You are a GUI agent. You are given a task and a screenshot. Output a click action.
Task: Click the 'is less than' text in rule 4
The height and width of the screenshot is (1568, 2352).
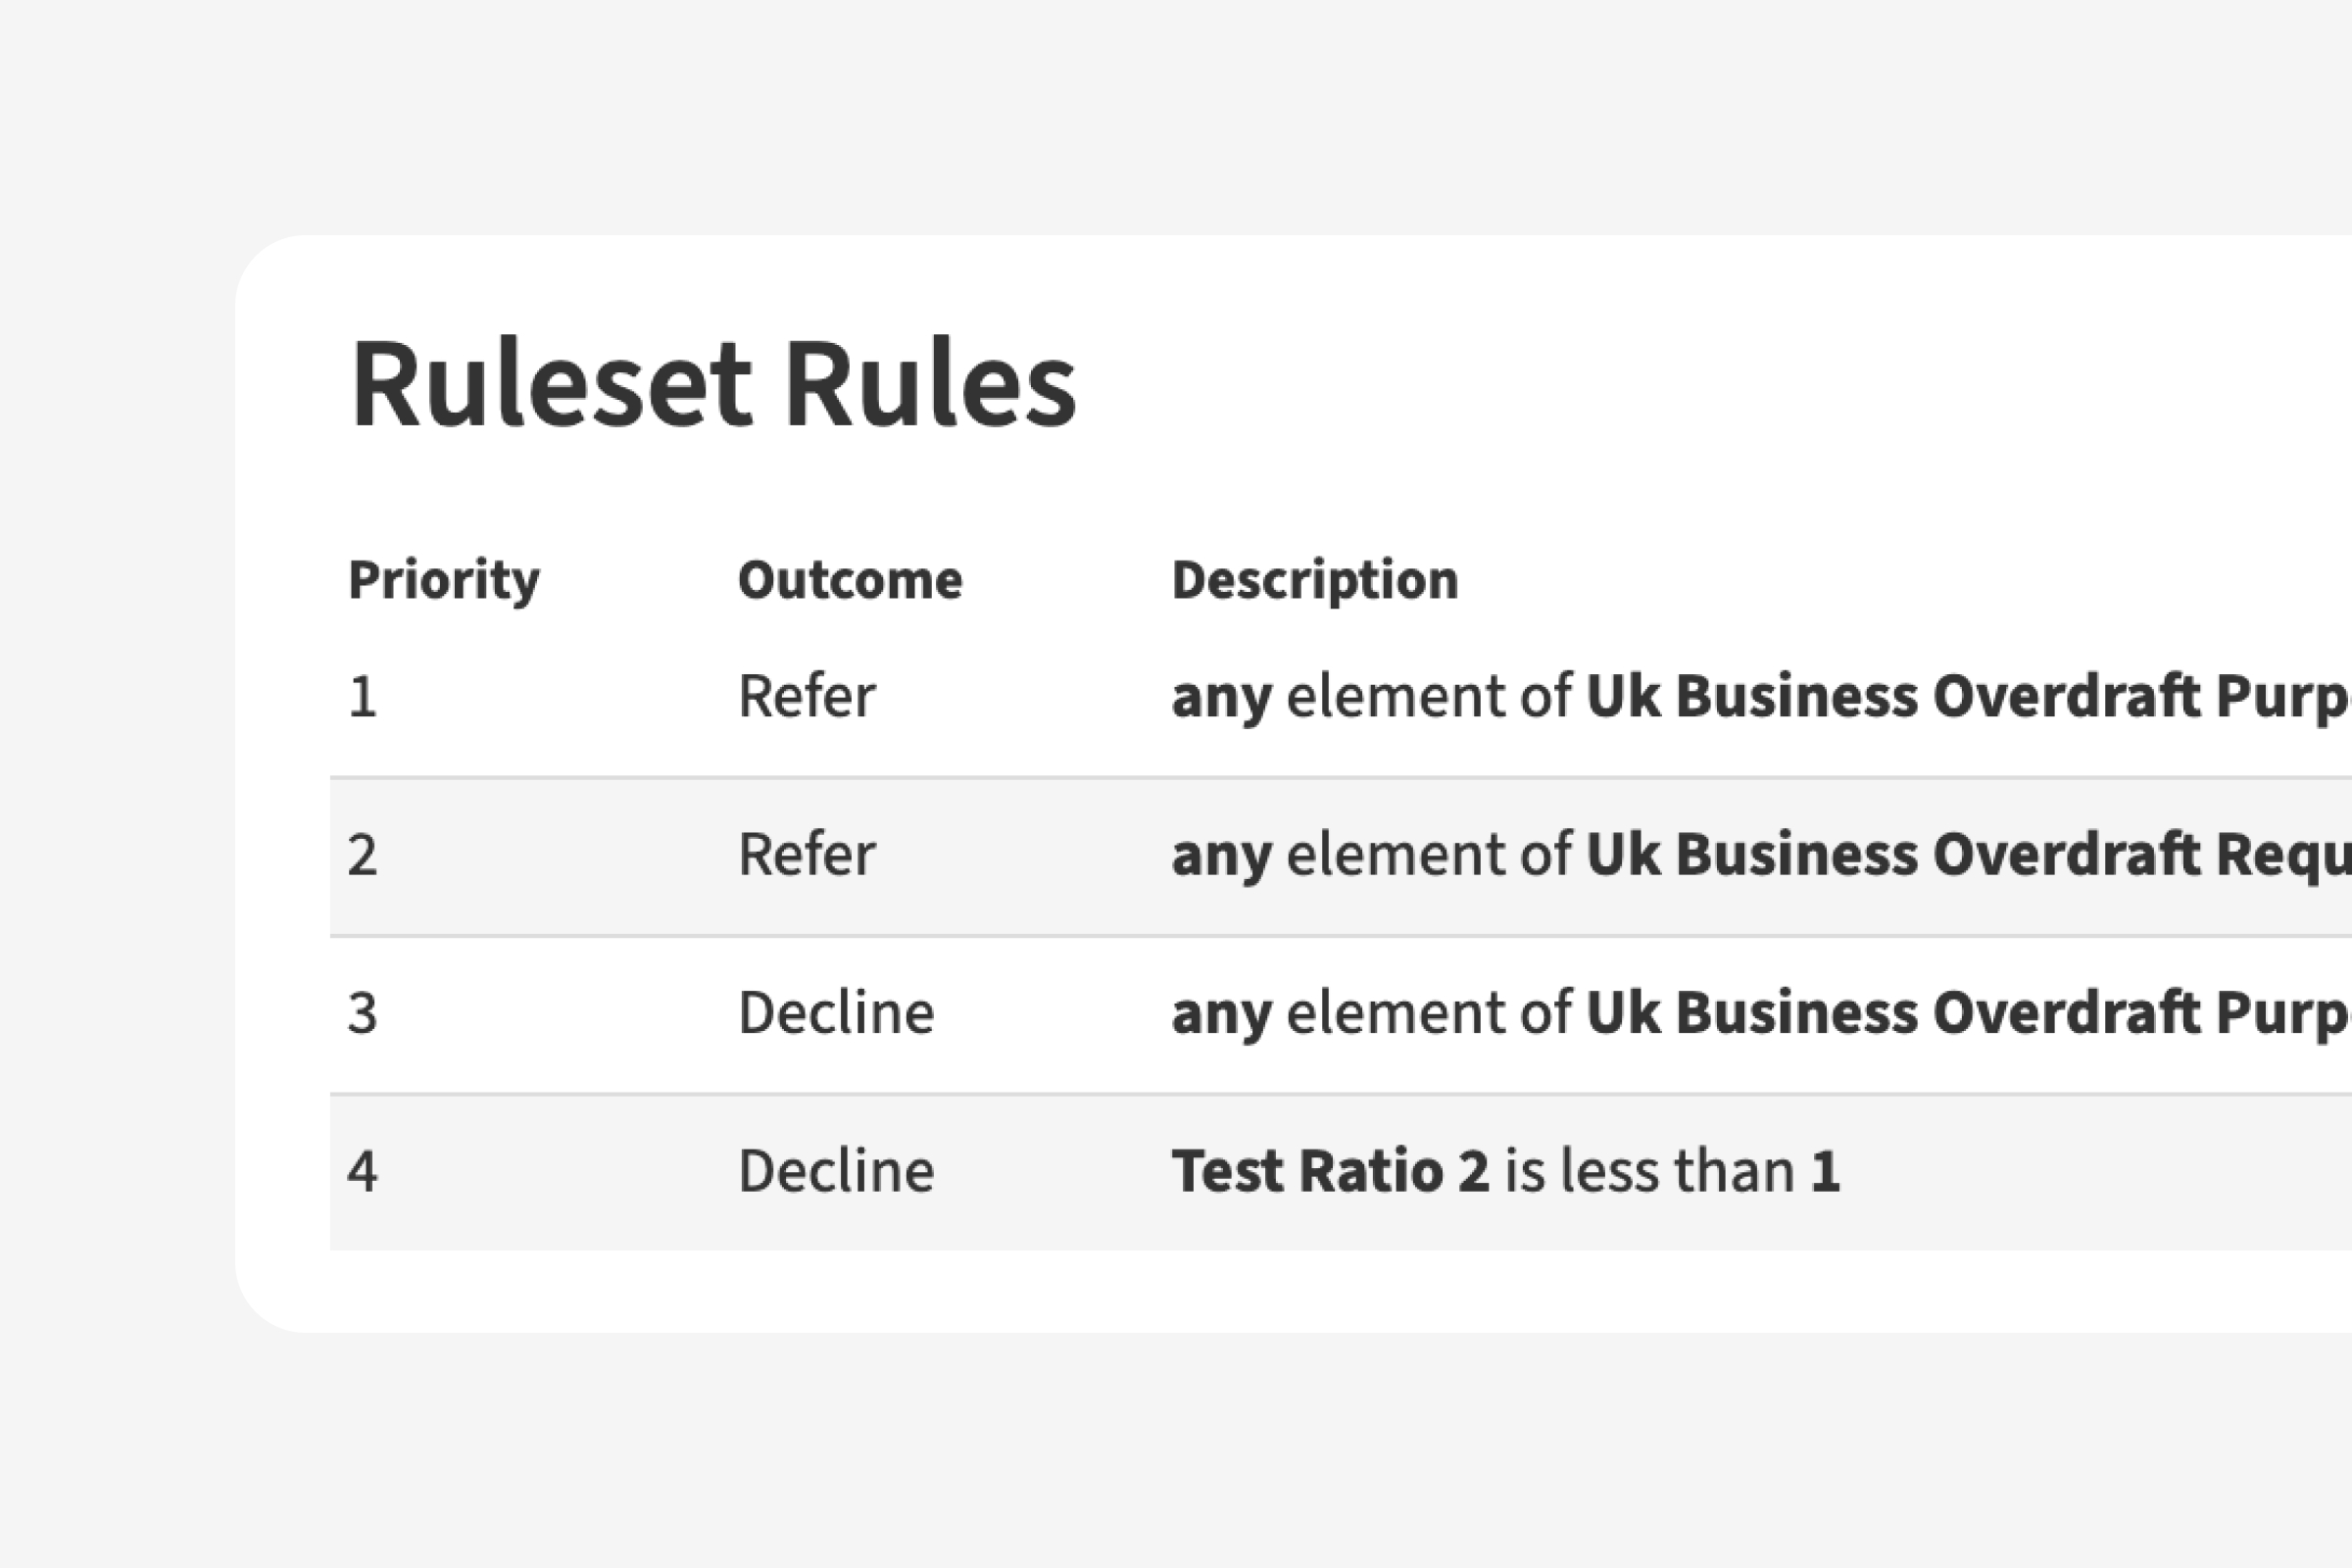coord(1649,1171)
